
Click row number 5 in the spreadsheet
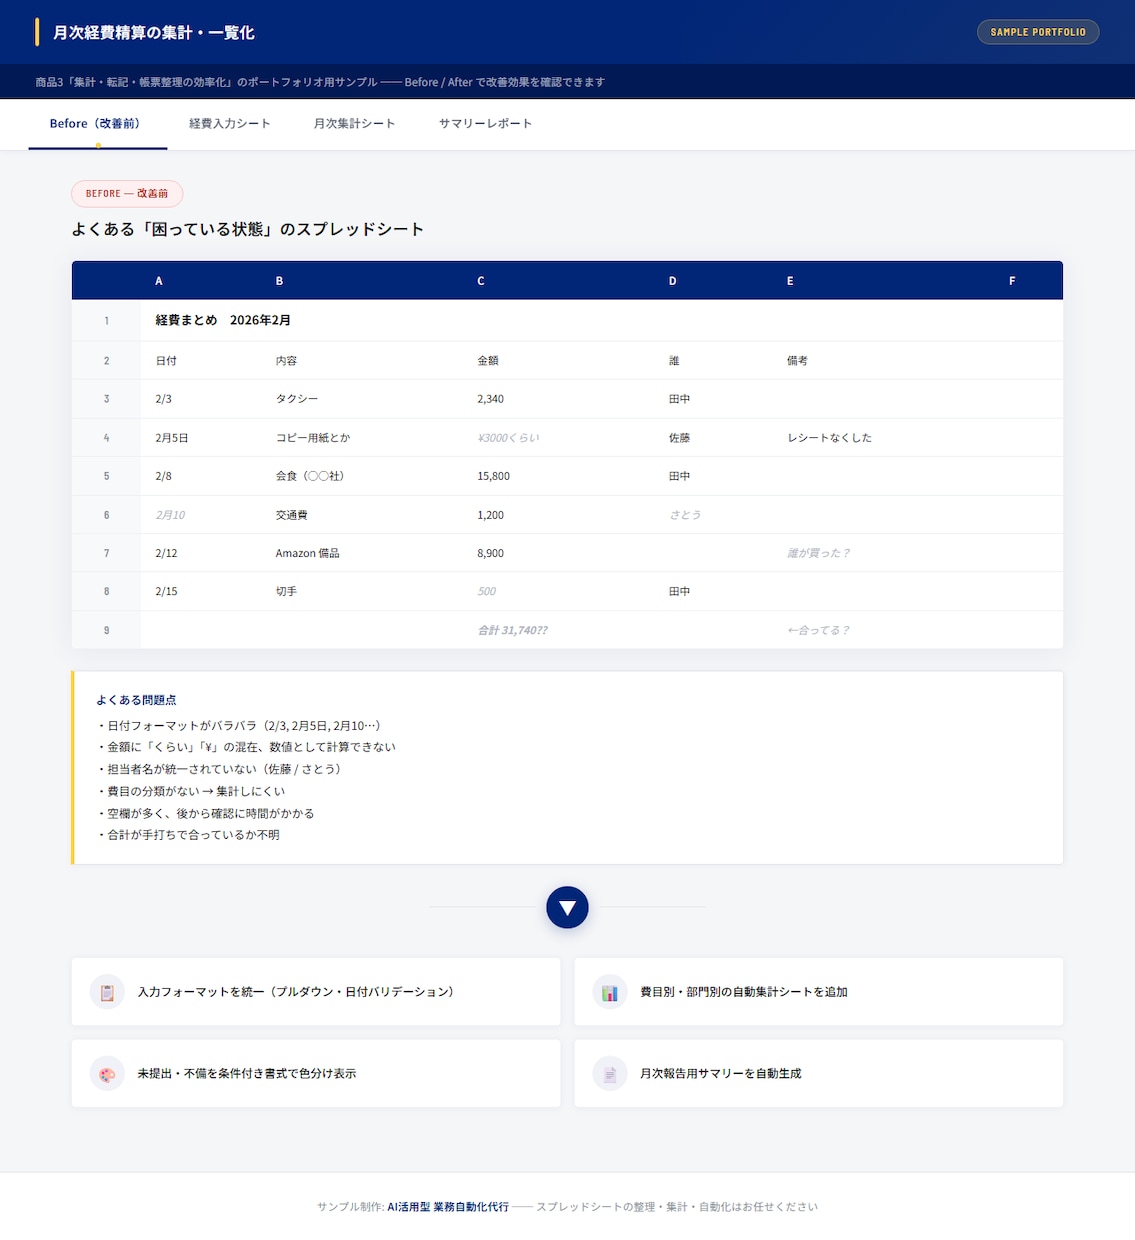(x=107, y=476)
